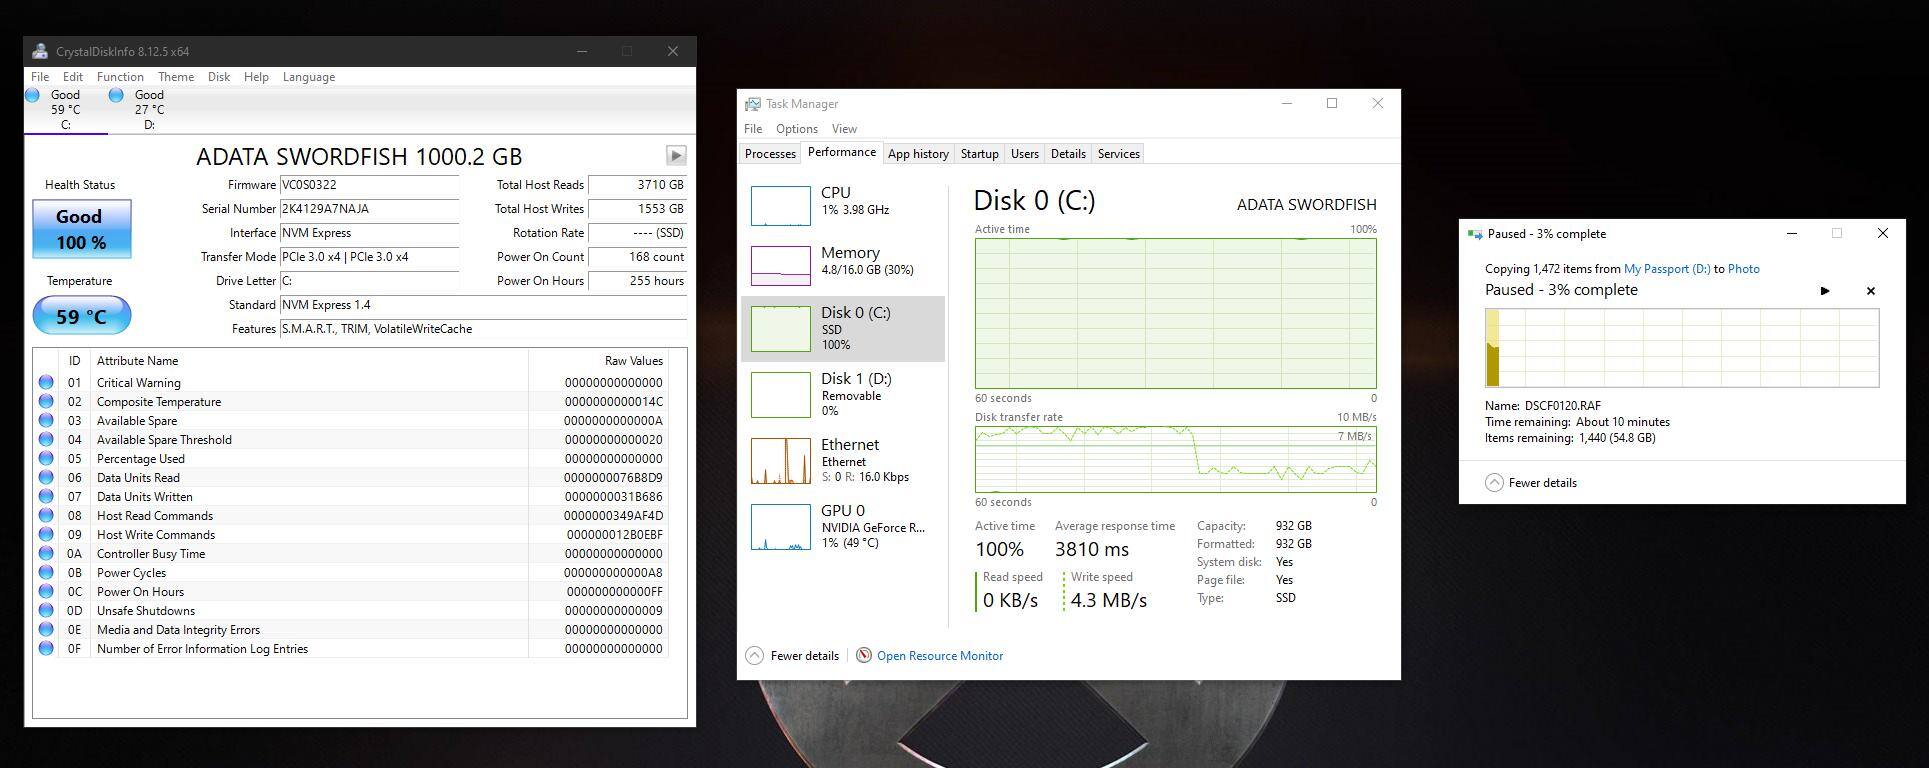The image size is (1929, 768).
Task: Resume the paused file copy
Action: click(x=1824, y=291)
